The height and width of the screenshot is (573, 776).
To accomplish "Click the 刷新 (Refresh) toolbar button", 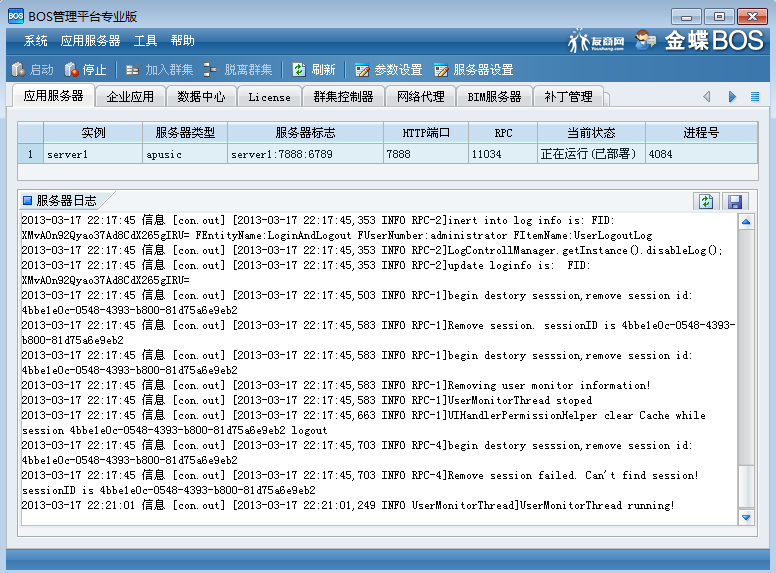I will point(313,70).
